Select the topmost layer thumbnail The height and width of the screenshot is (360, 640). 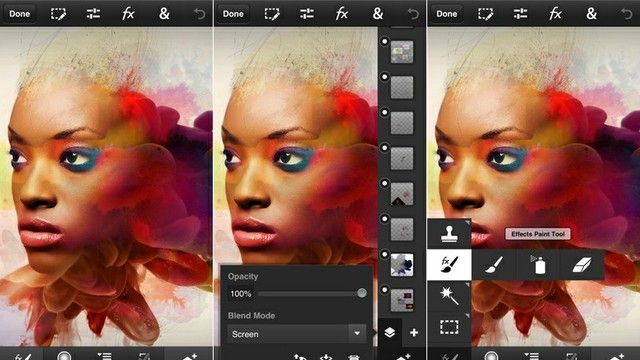[402, 52]
